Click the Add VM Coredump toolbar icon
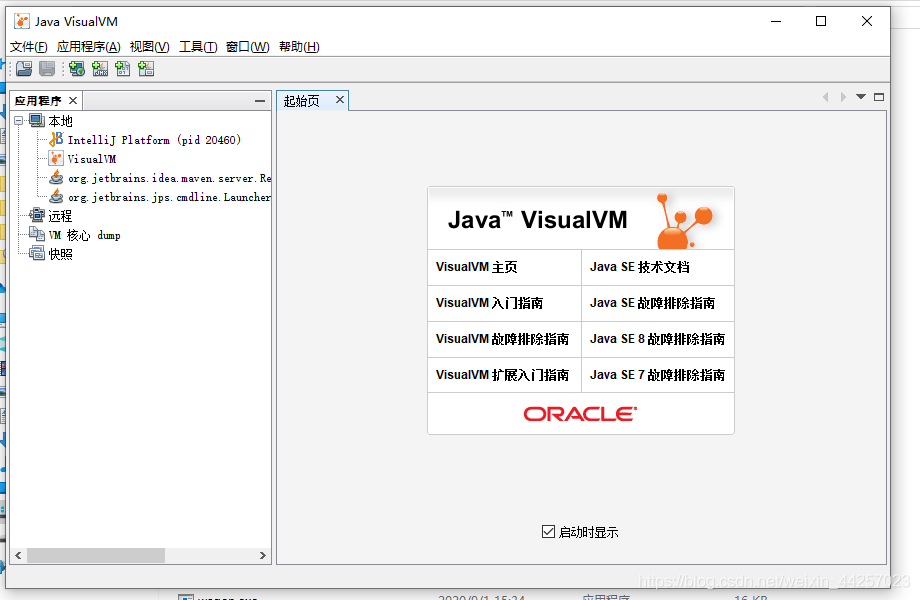The image size is (920, 600). (x=123, y=69)
